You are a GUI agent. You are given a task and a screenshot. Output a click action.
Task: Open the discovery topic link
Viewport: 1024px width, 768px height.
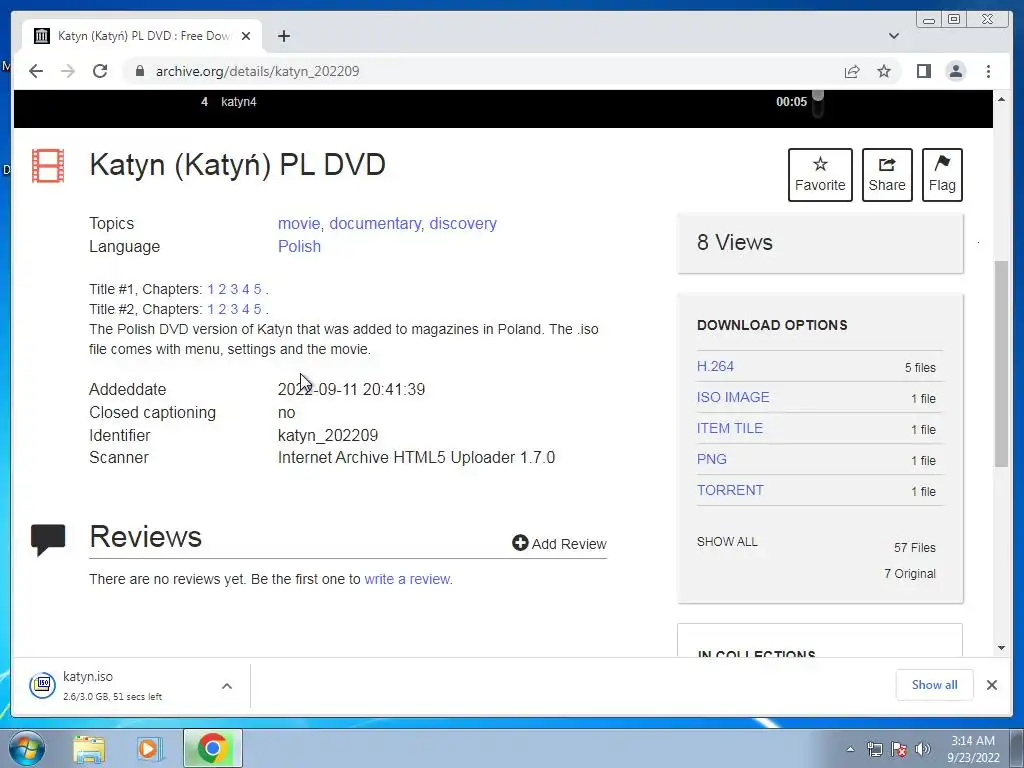tap(463, 223)
